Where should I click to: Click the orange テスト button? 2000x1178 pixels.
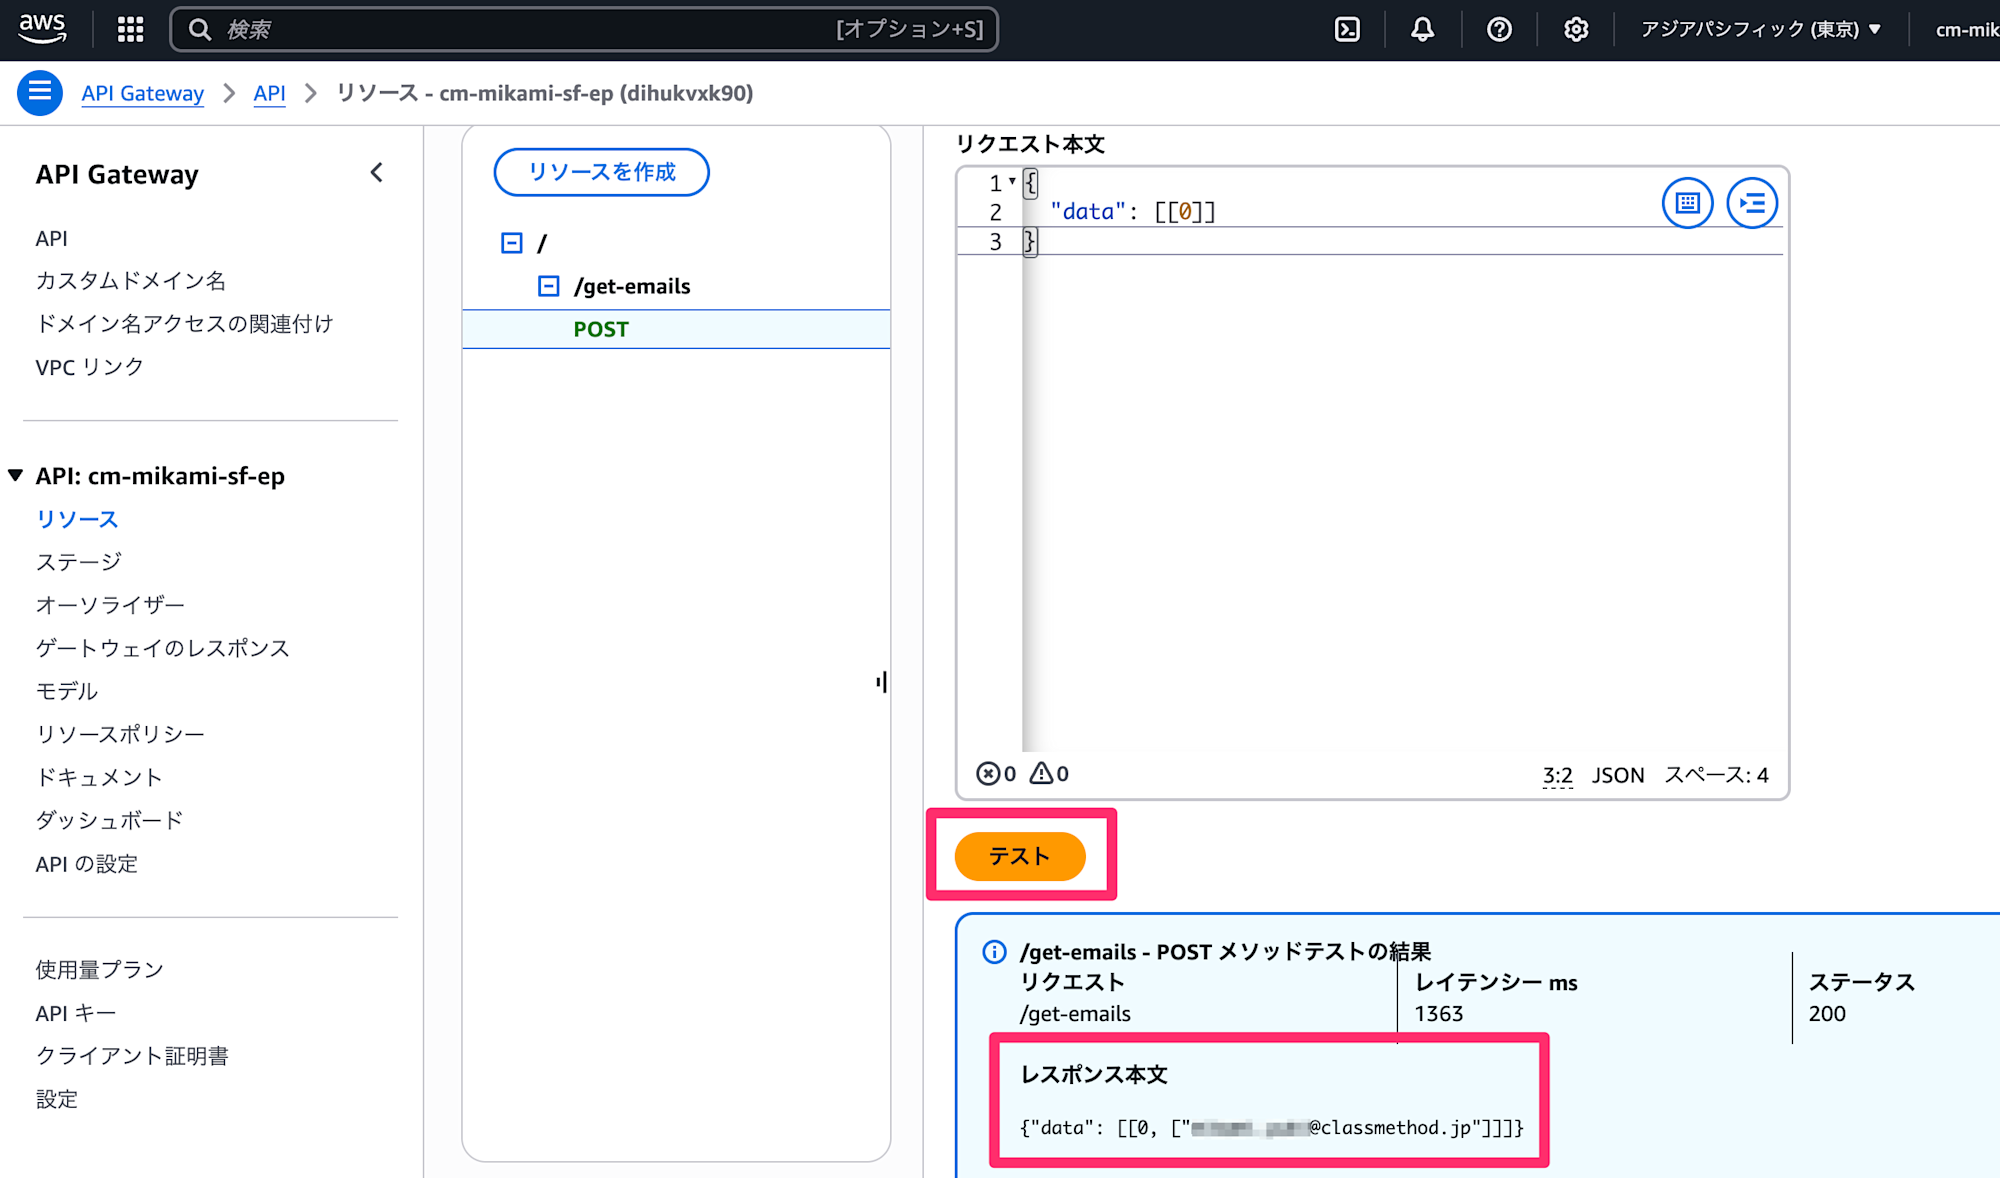(1020, 856)
